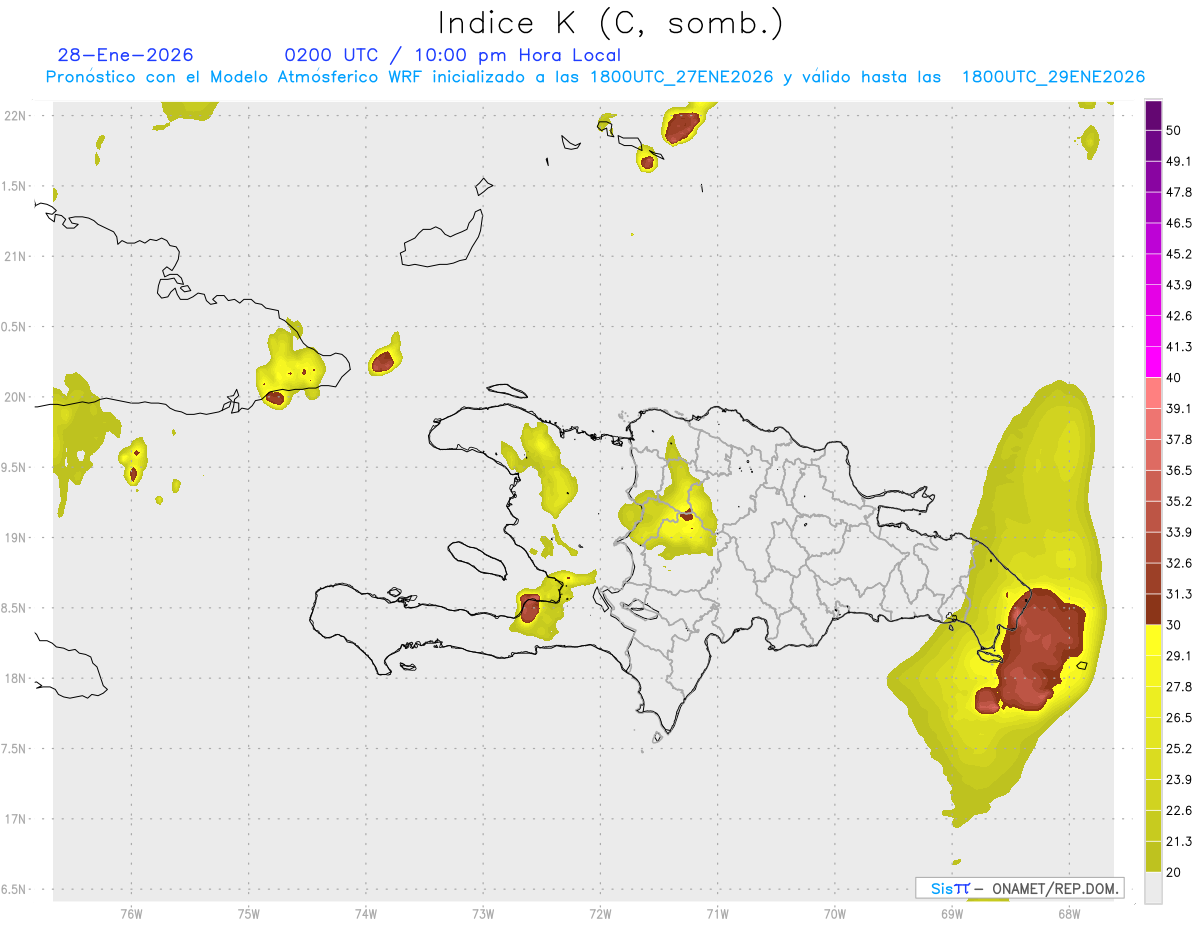The height and width of the screenshot is (927, 1200).
Task: Click the colorbar value '21.3'
Action: [x=1179, y=842]
